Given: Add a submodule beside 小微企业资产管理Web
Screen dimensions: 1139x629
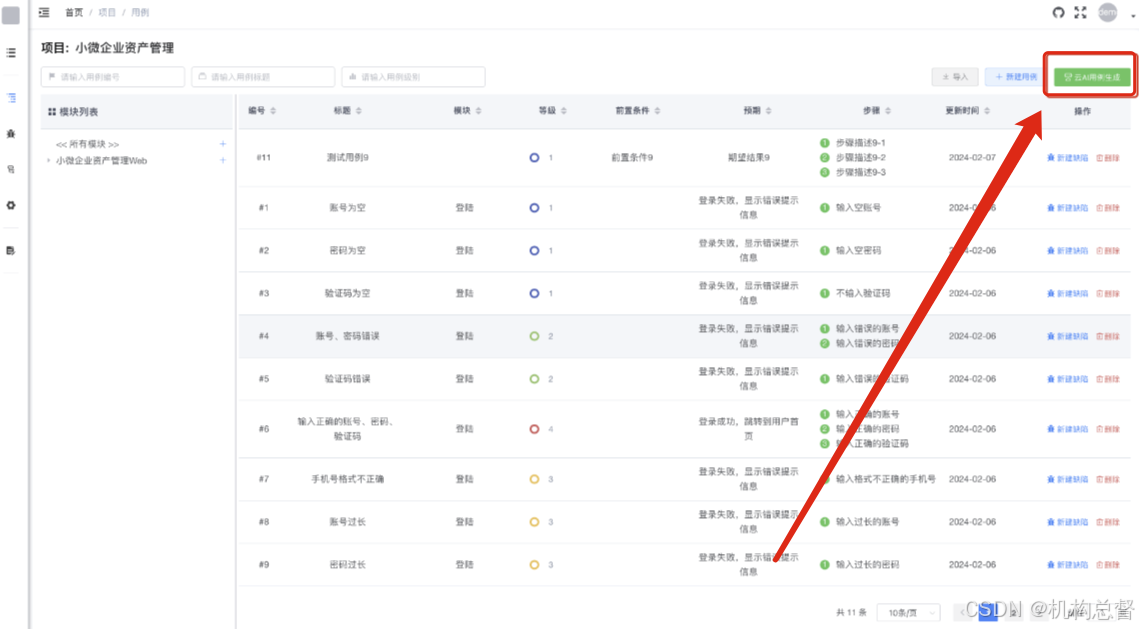Looking at the screenshot, I should click(x=223, y=160).
